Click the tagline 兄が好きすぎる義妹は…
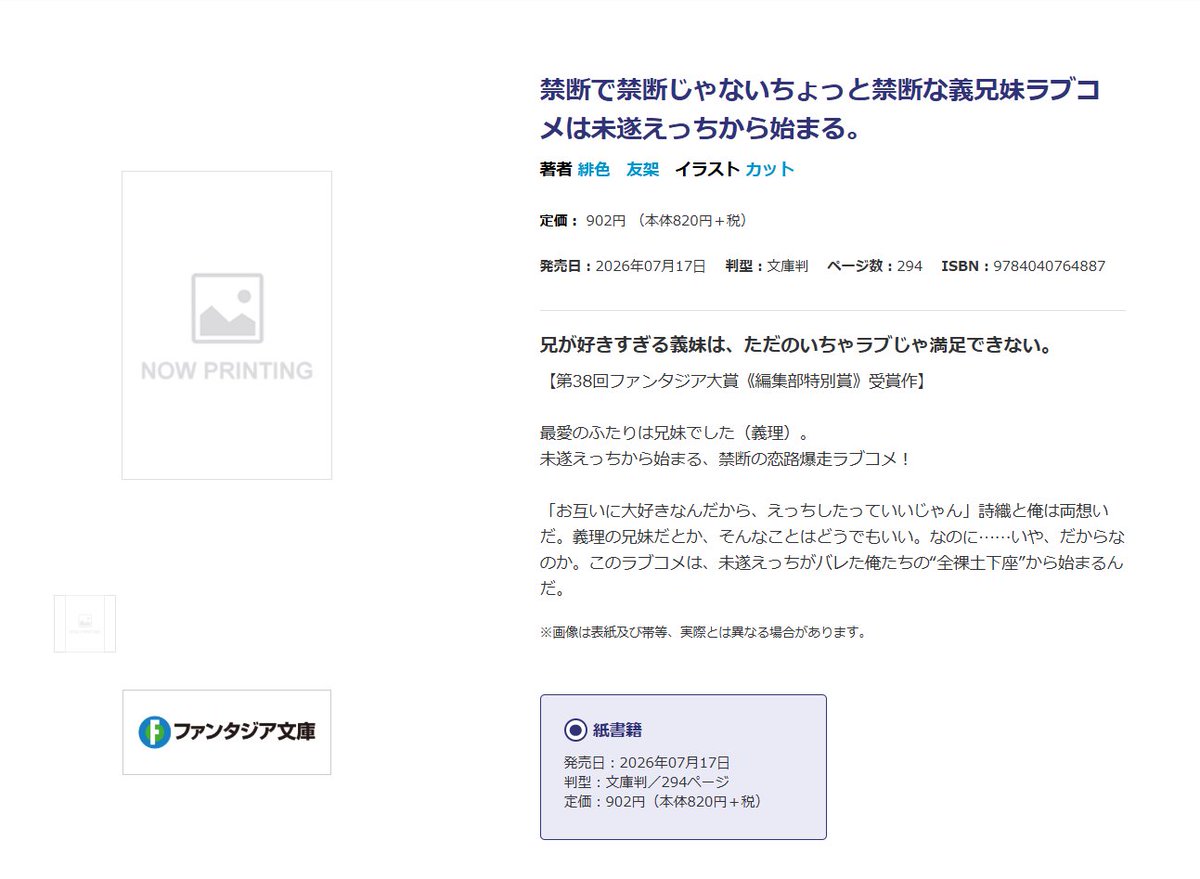 pos(795,346)
